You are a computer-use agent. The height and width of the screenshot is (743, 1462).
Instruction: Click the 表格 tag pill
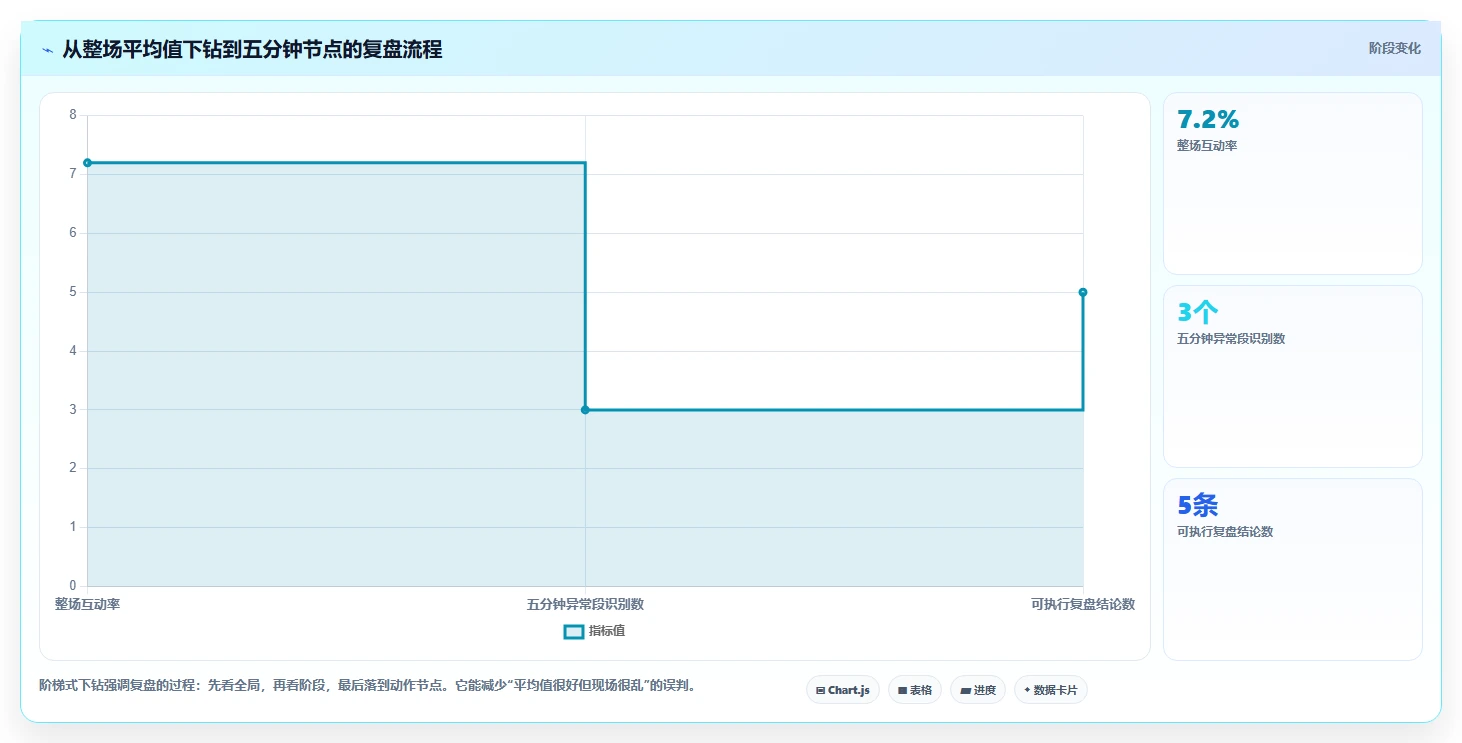pyautogui.click(x=915, y=690)
